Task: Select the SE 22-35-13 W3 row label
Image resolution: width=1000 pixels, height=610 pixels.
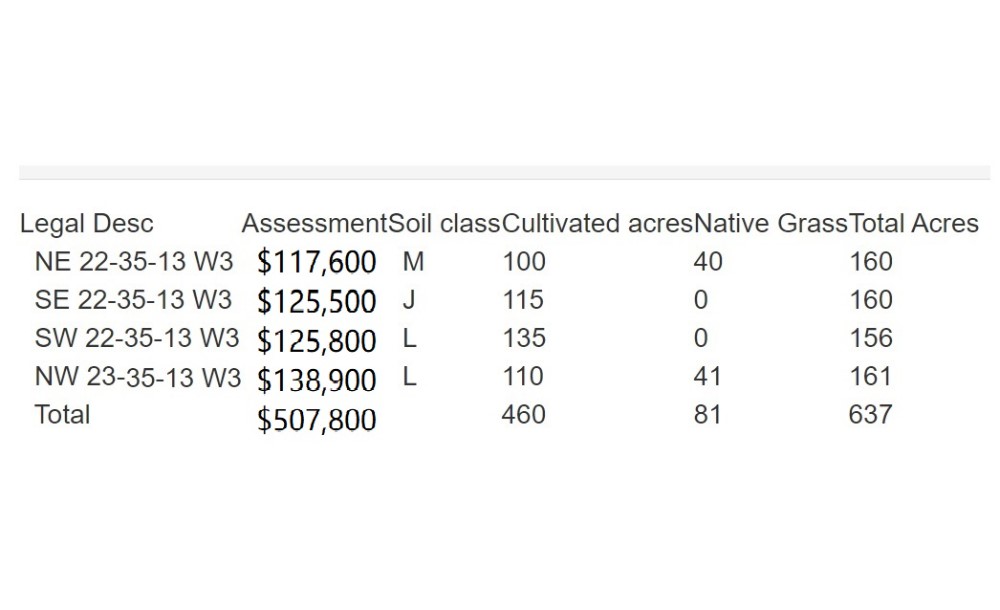Action: tap(133, 300)
